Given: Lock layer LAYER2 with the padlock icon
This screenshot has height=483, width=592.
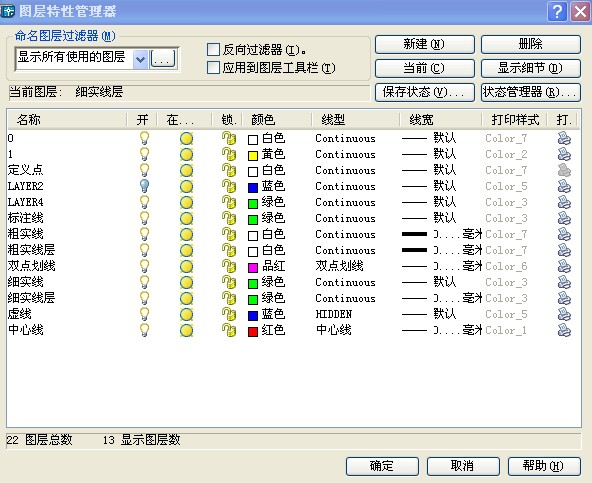Looking at the screenshot, I should click(x=229, y=186).
